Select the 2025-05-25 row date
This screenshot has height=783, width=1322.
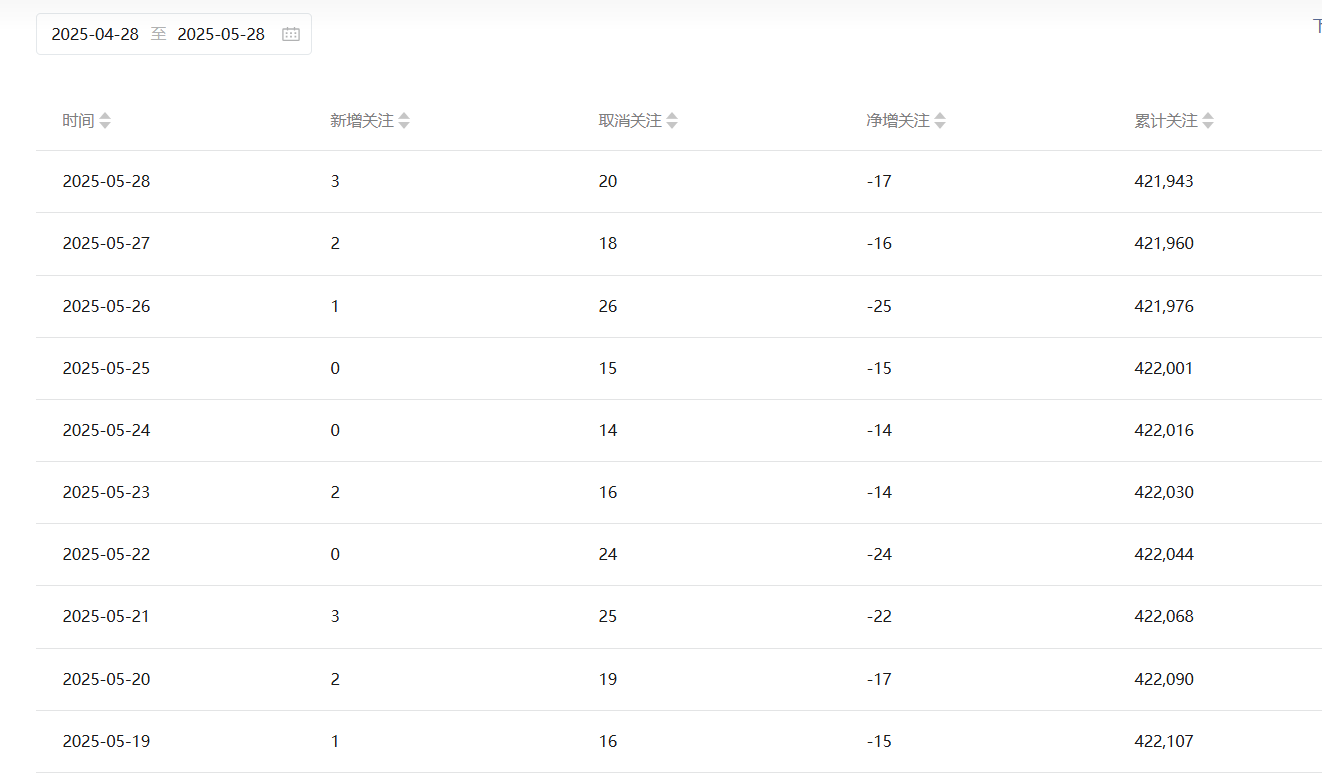[x=106, y=368]
